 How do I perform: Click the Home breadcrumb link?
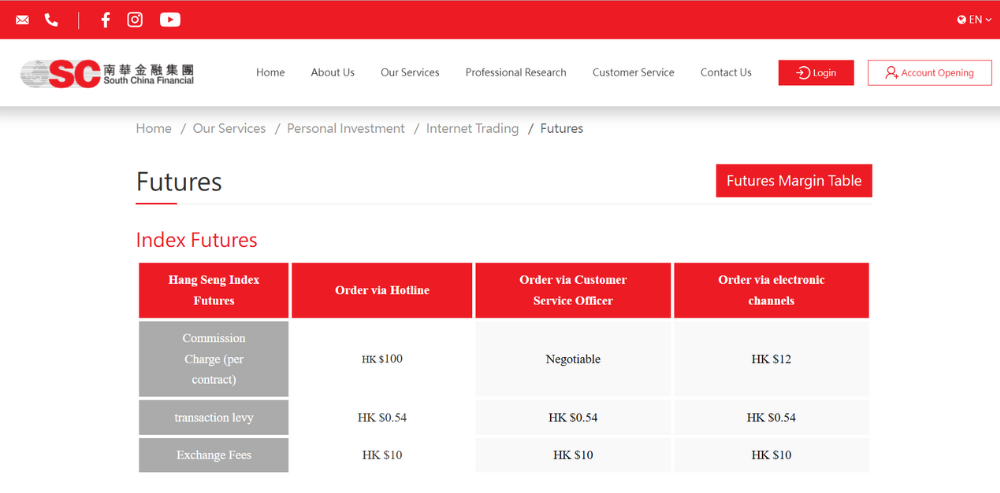point(154,129)
